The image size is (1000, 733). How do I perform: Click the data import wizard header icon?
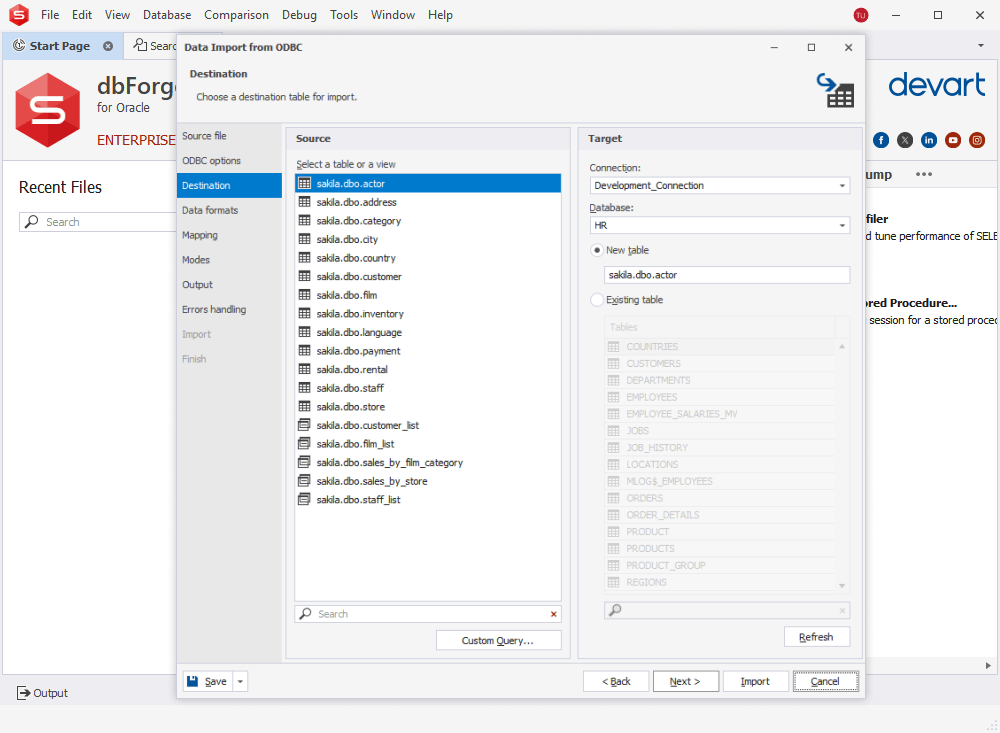pos(835,91)
